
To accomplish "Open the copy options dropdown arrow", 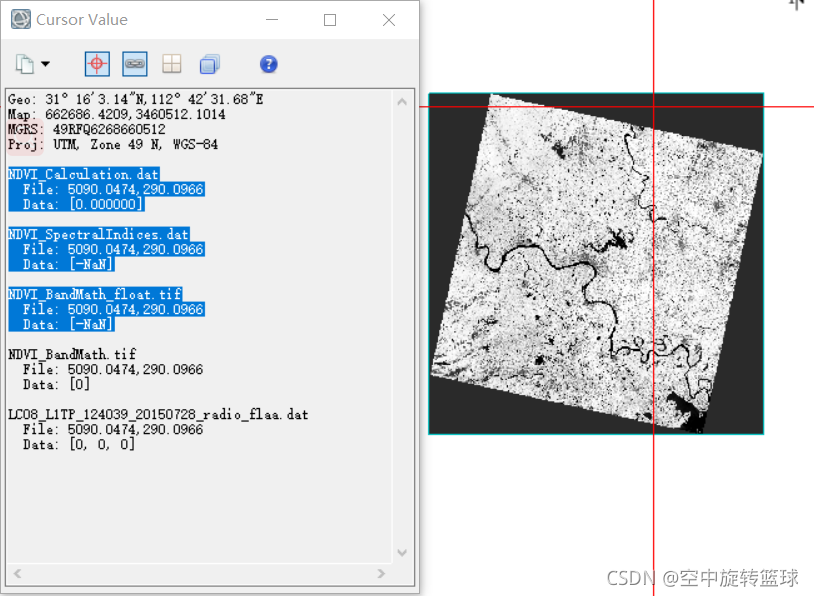I will tap(46, 64).
